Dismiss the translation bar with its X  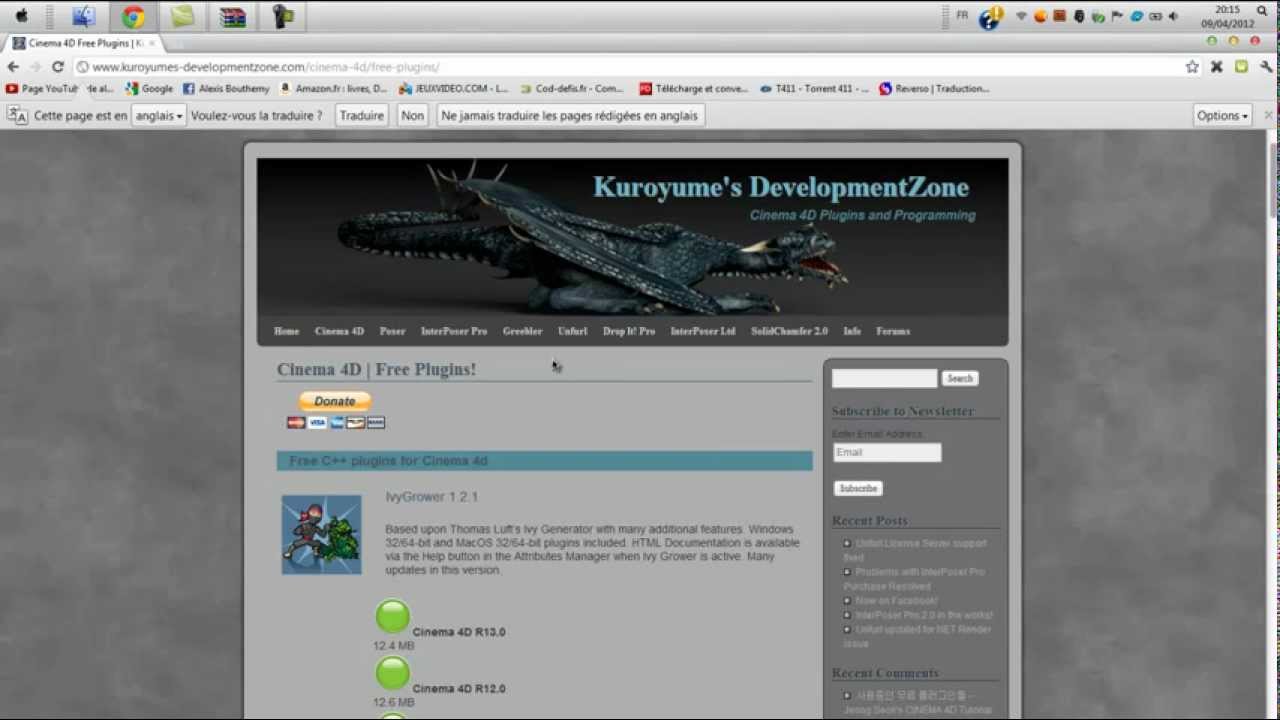[x=1268, y=116]
